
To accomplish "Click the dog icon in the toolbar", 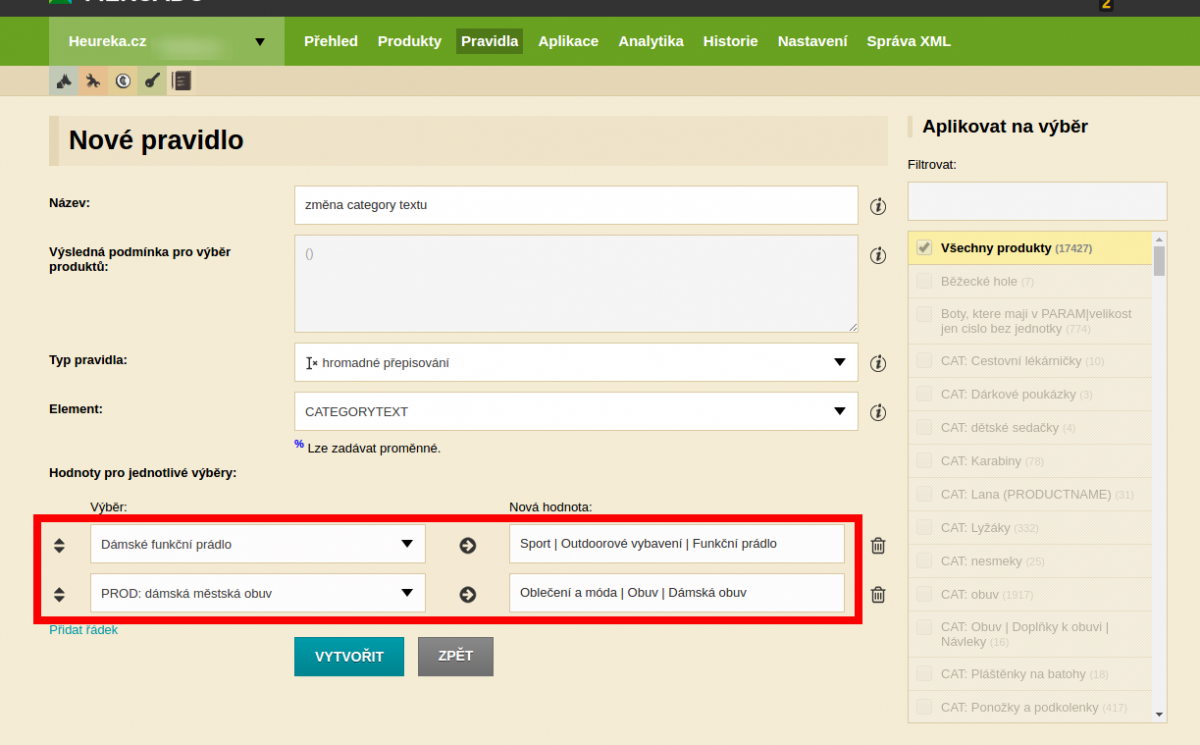I will point(63,81).
